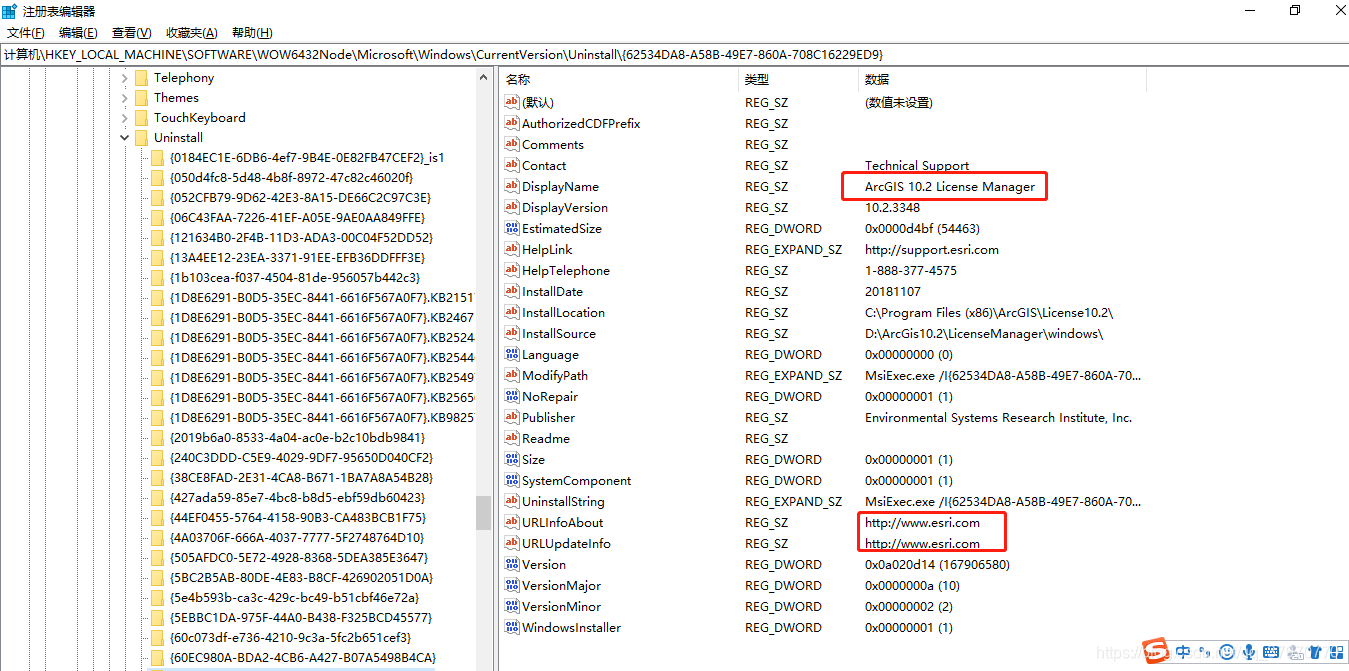The image size is (1349, 671).
Task: Expand the Telephony key
Action: click(x=125, y=78)
